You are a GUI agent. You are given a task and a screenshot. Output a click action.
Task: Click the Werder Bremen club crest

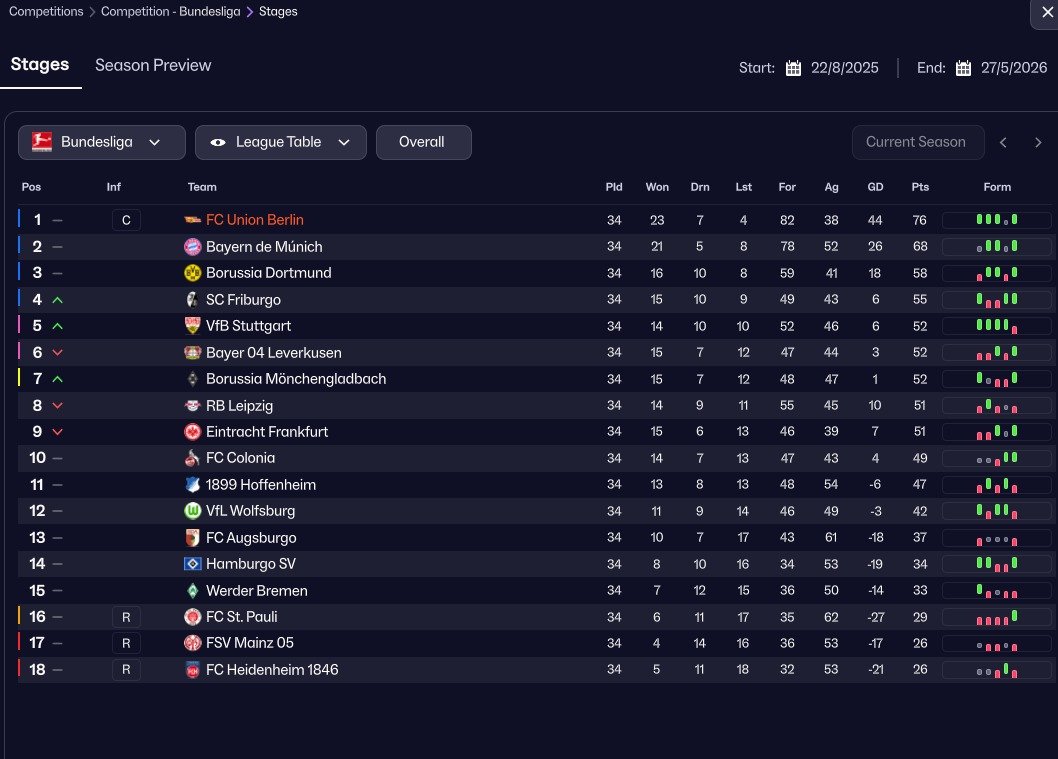(x=193, y=591)
